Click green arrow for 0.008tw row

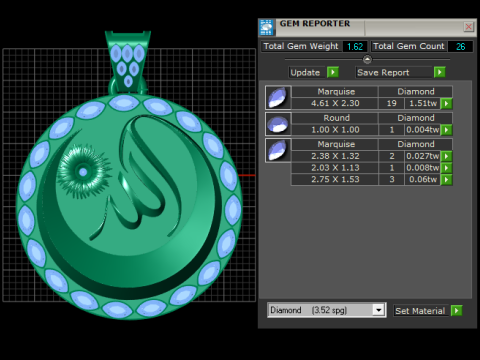click(446, 168)
